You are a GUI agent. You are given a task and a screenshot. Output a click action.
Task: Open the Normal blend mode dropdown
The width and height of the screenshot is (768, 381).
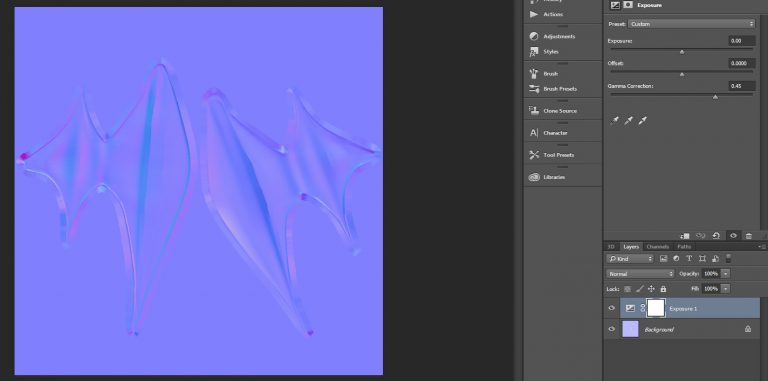640,274
